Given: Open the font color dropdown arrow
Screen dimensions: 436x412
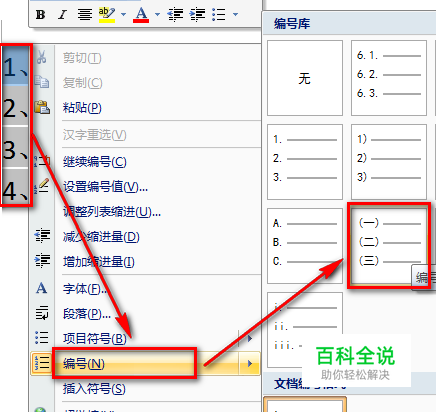Looking at the screenshot, I should click(157, 14).
